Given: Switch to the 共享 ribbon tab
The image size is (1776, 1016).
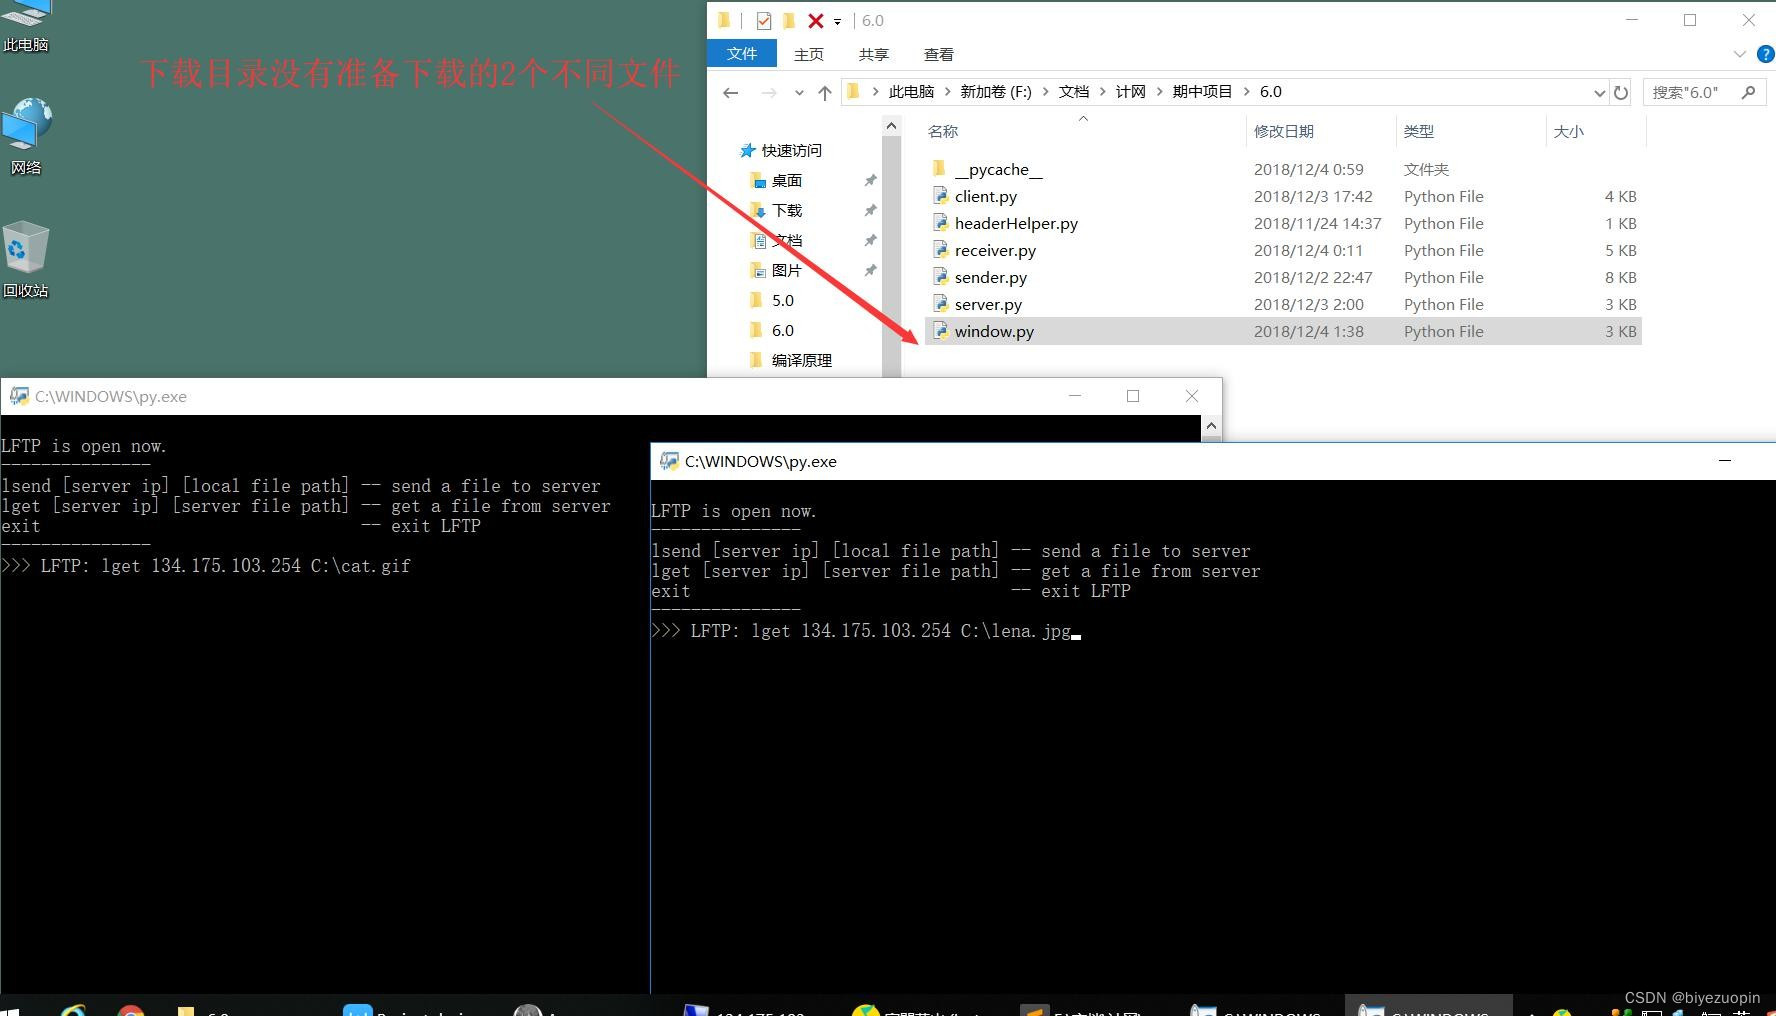Looking at the screenshot, I should click(x=874, y=54).
